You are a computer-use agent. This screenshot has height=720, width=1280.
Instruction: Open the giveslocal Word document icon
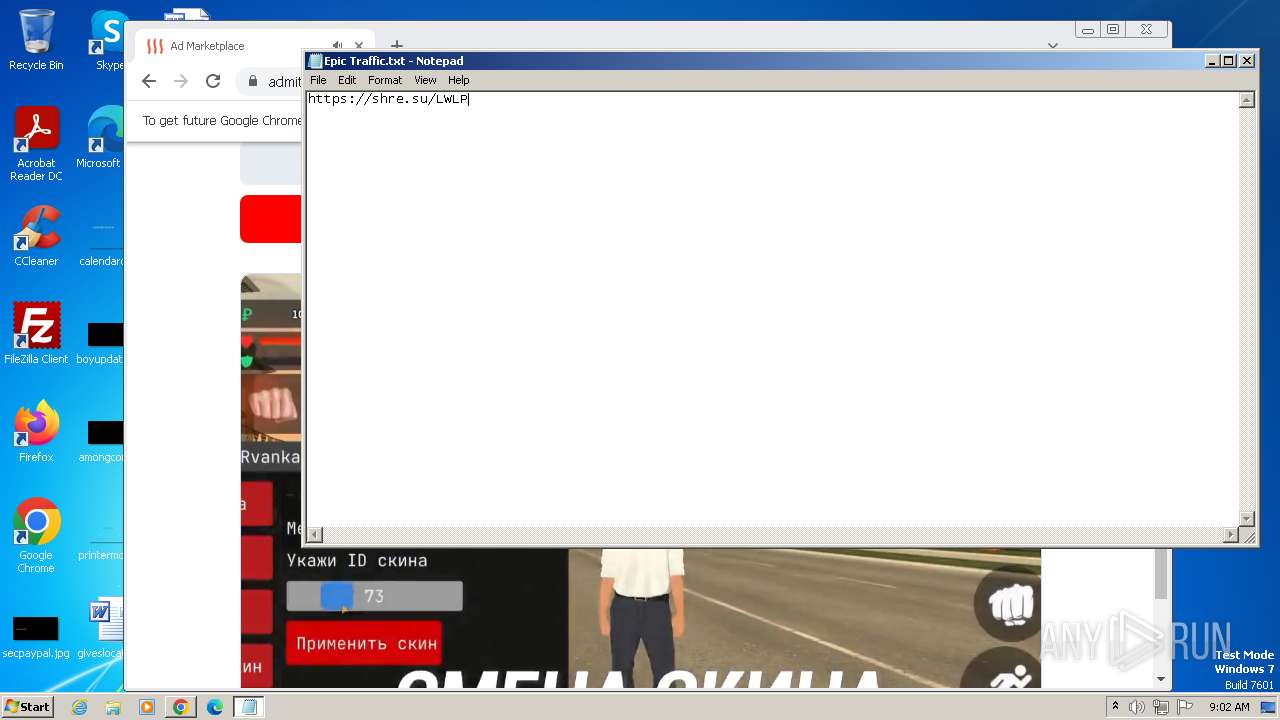pyautogui.click(x=102, y=628)
